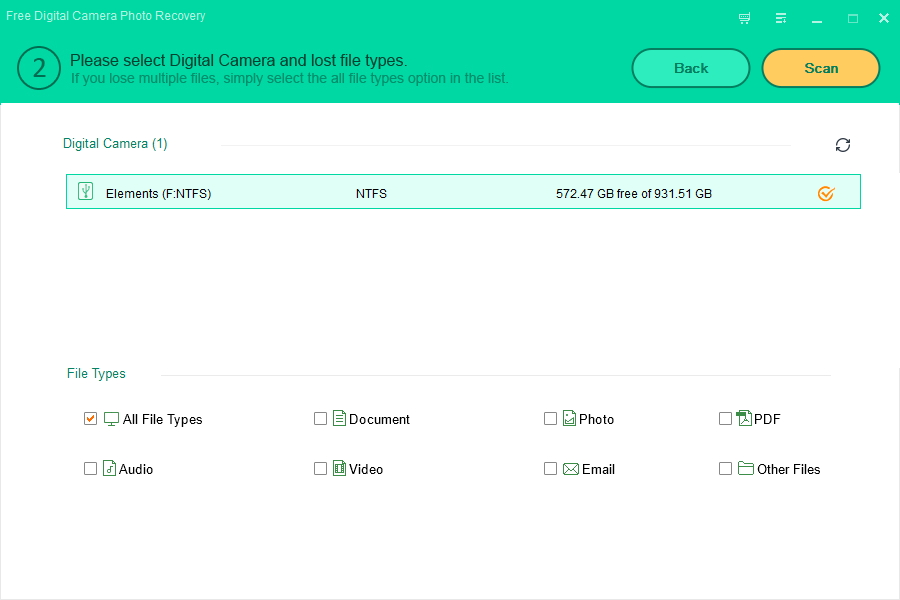Viewport: 900px width, 600px height.
Task: Click the Other Files folder icon
Action: tap(746, 469)
